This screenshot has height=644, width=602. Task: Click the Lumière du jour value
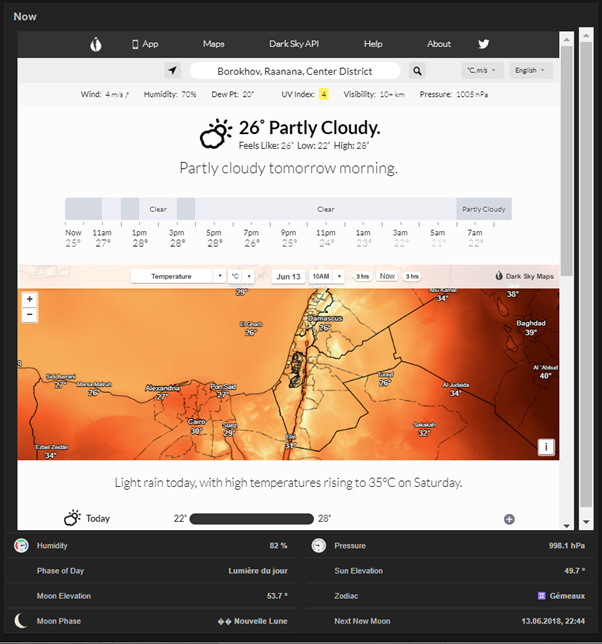coord(258,570)
